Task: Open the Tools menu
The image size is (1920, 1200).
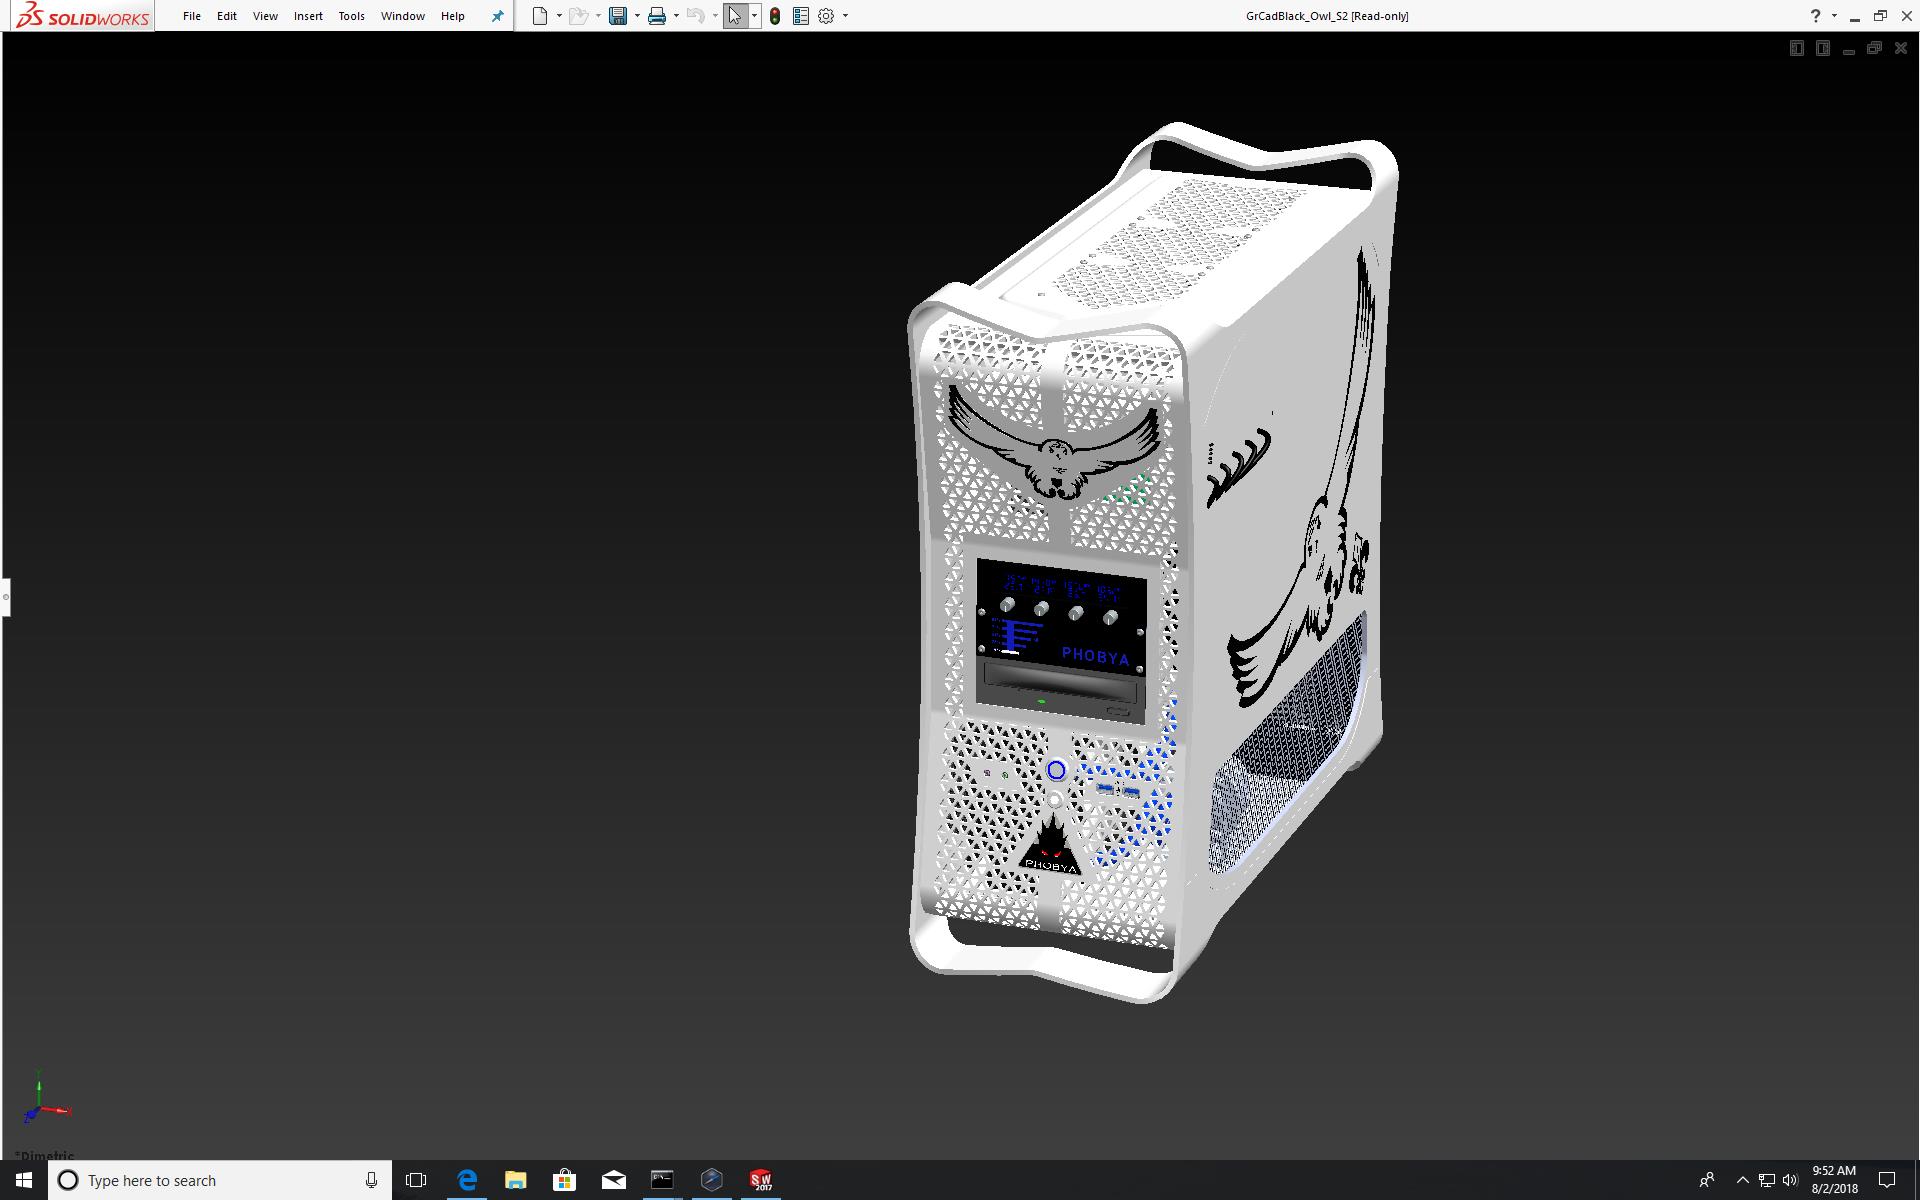Action: tap(351, 16)
